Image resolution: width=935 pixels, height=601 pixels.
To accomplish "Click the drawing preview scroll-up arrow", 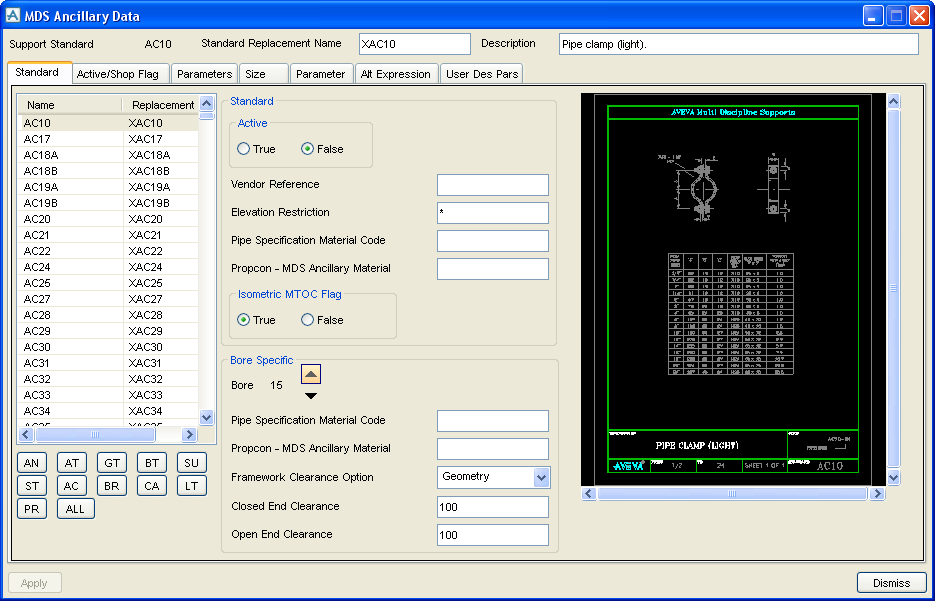I will click(x=893, y=101).
